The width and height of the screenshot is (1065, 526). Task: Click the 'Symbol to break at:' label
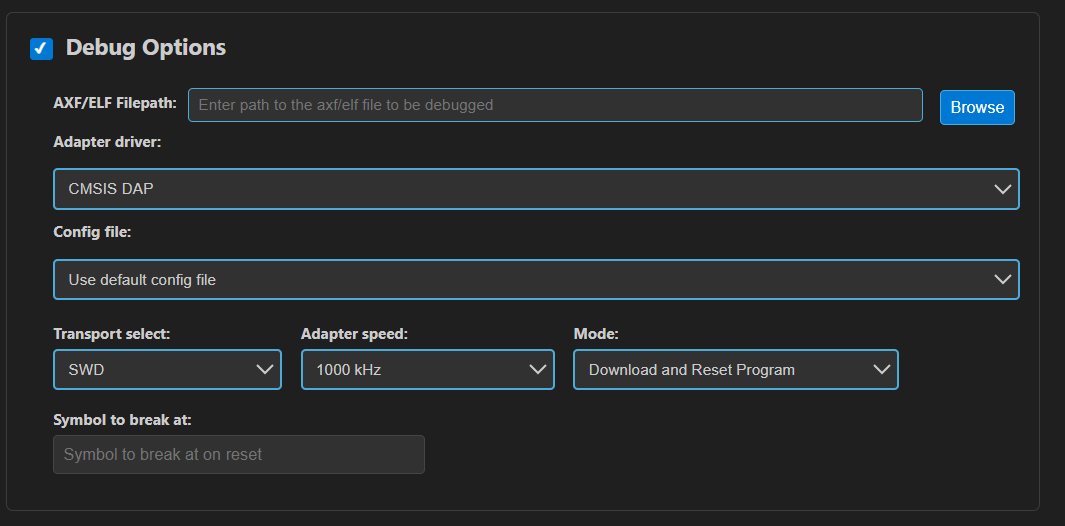coord(122,419)
